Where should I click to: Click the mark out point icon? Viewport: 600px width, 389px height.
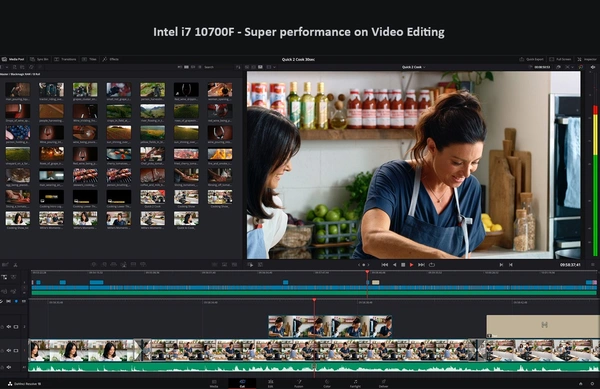pyautogui.click(x=510, y=265)
